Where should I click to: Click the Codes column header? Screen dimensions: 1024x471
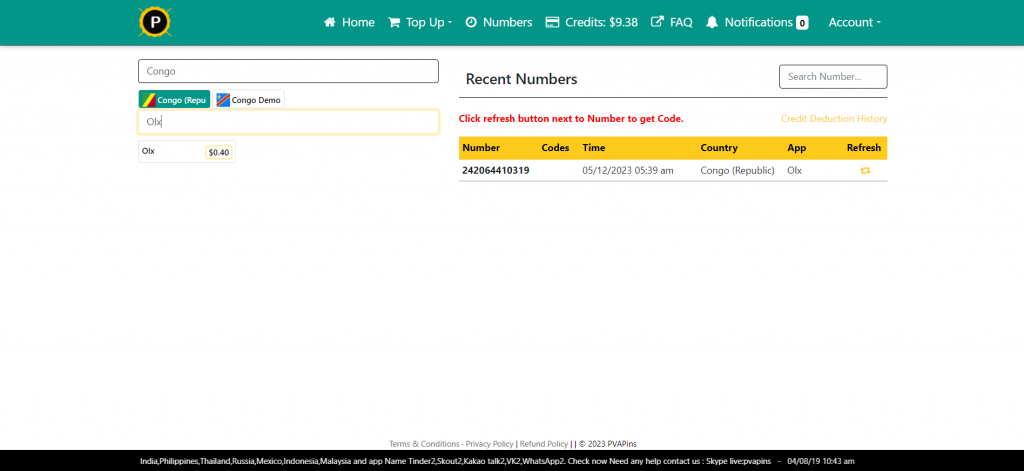click(x=556, y=148)
